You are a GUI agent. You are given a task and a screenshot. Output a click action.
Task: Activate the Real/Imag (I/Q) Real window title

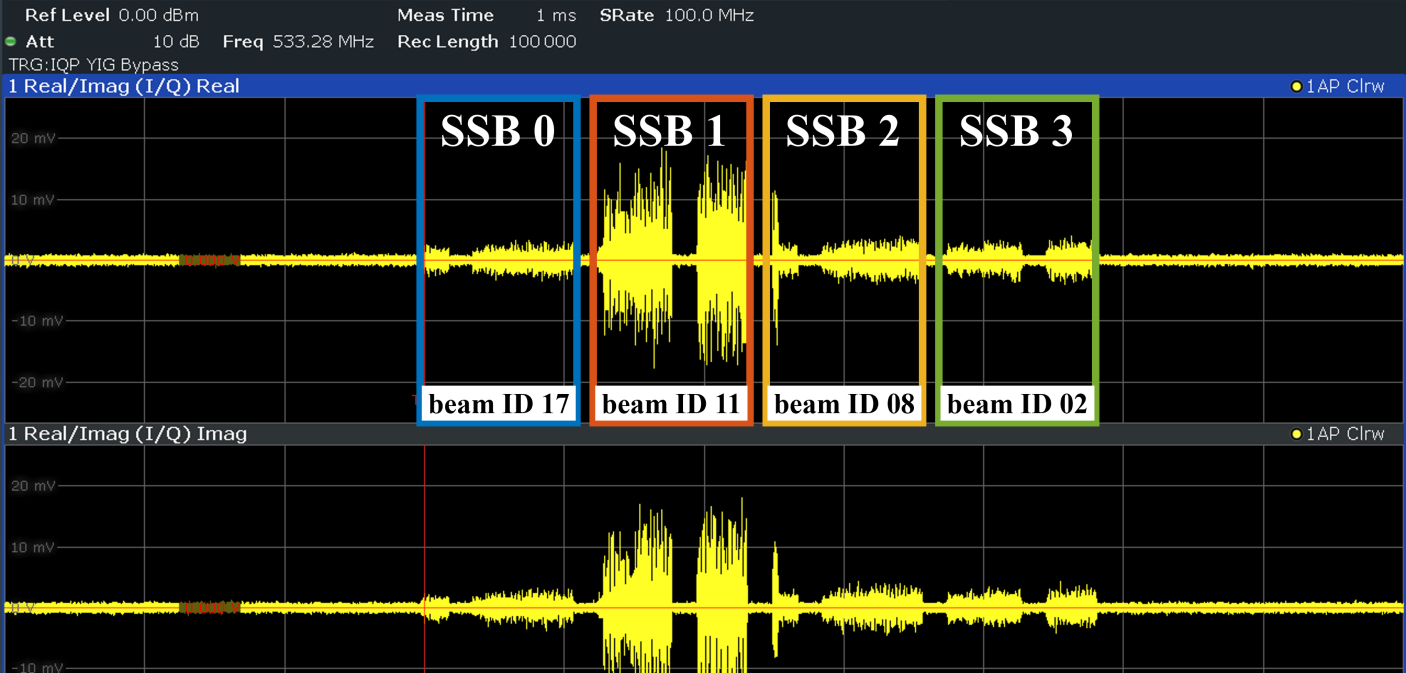pos(124,87)
